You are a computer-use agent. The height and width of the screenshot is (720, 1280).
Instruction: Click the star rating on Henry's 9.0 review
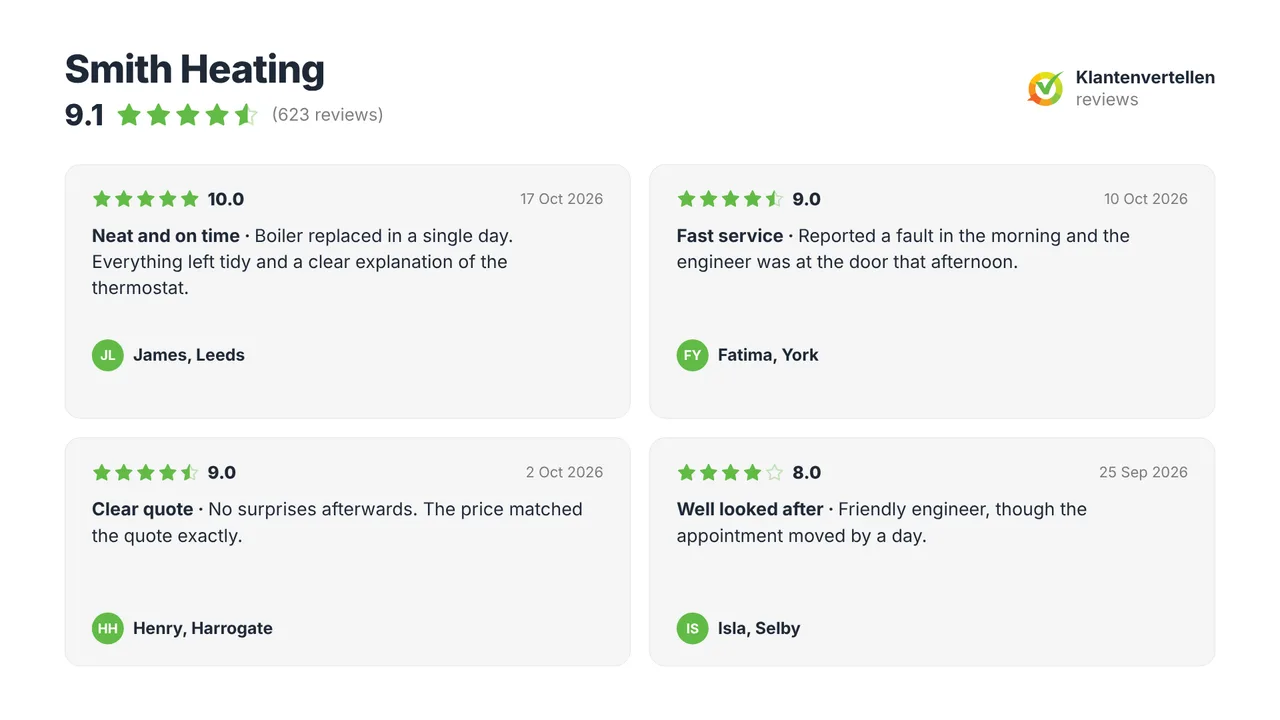146,472
